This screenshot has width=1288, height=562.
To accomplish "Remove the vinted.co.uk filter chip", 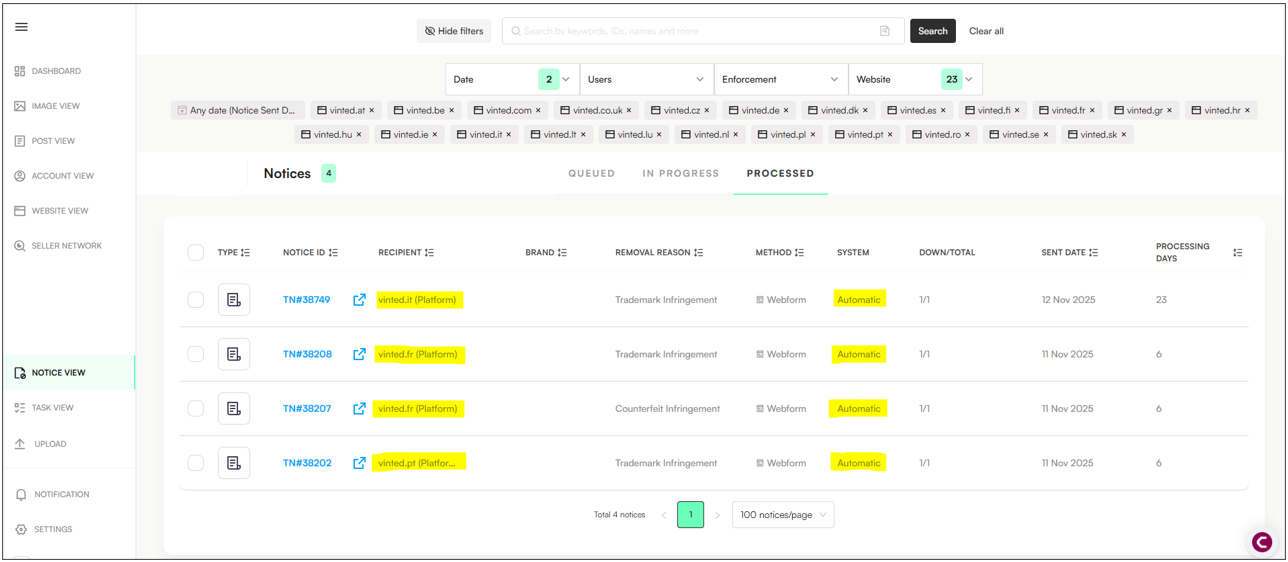I will [x=629, y=111].
